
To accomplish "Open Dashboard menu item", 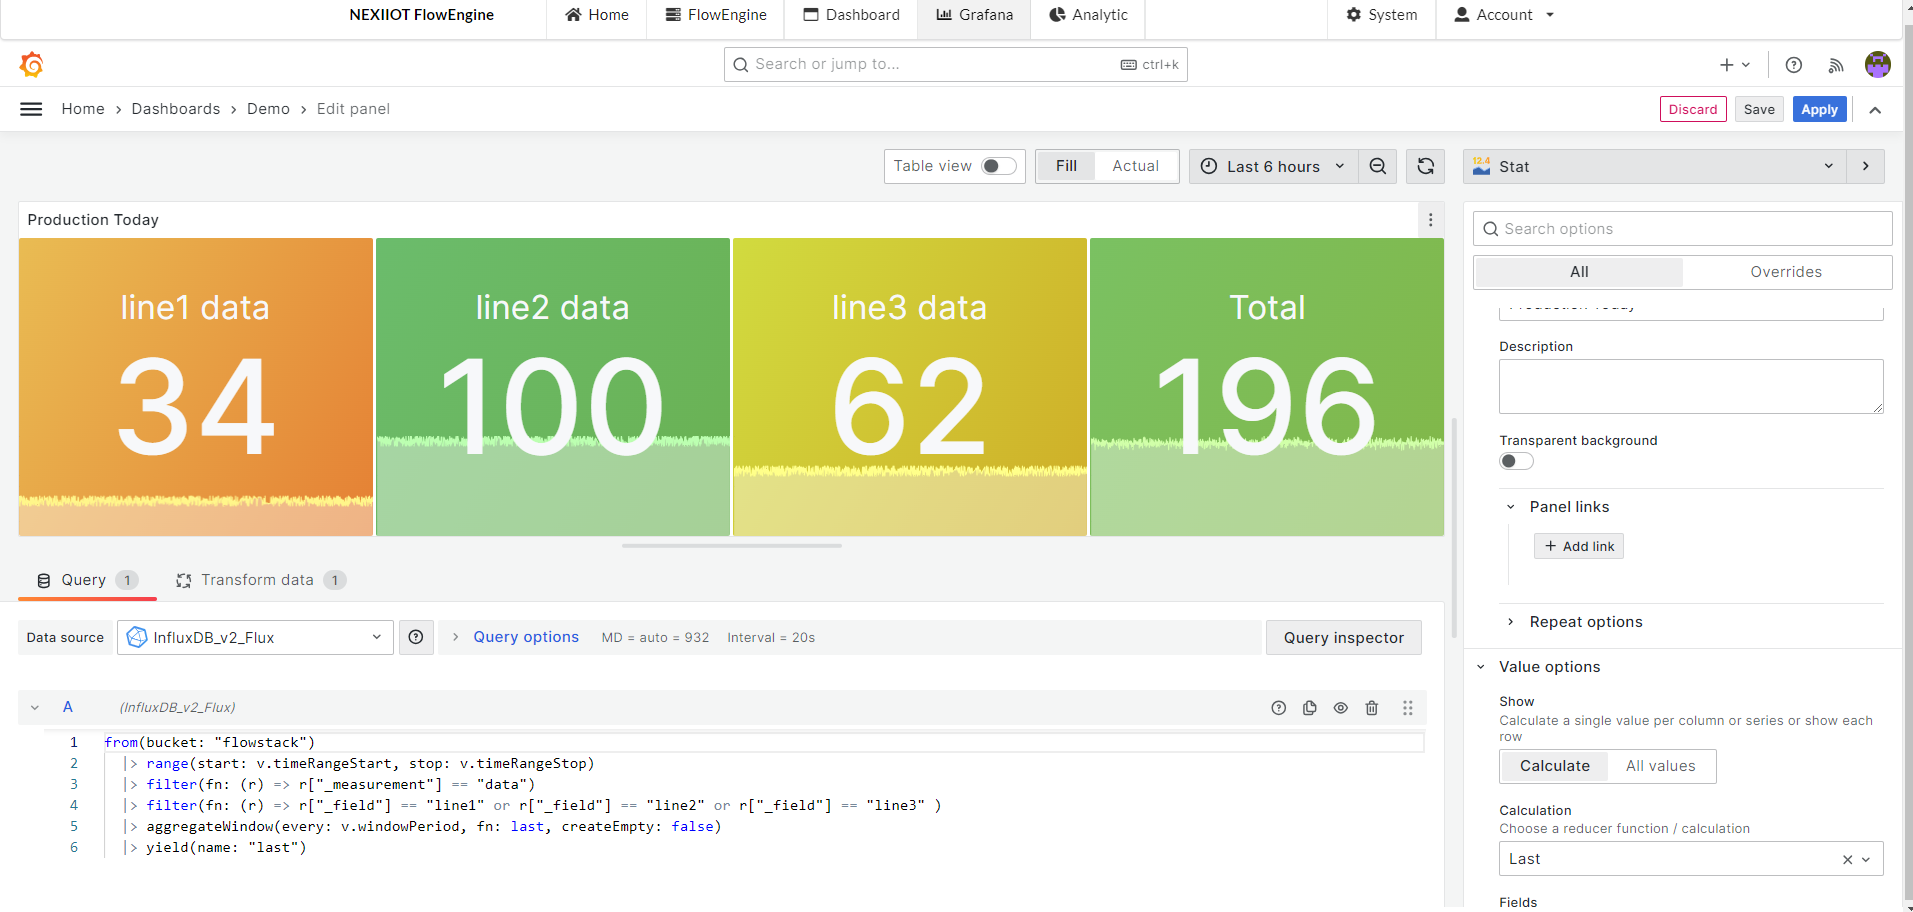I will point(852,15).
